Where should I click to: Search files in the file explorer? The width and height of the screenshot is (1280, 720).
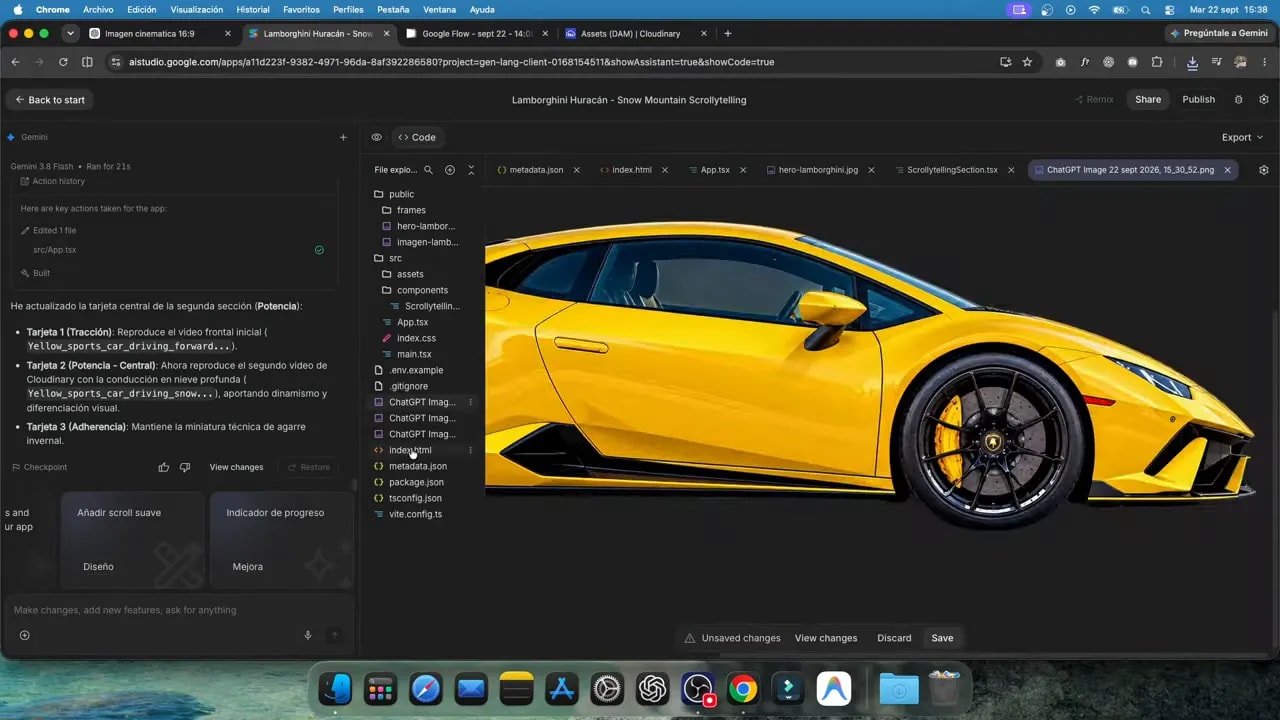[x=429, y=170]
